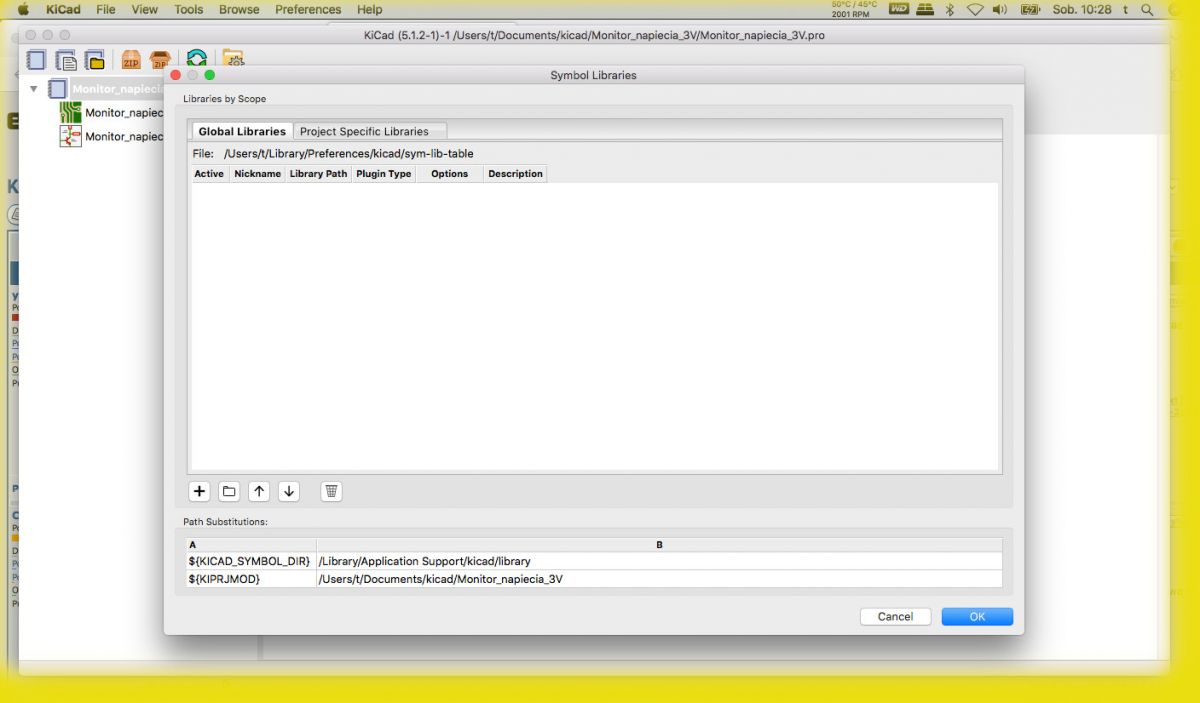Click the Options column header
This screenshot has height=703, width=1200.
[449, 174]
